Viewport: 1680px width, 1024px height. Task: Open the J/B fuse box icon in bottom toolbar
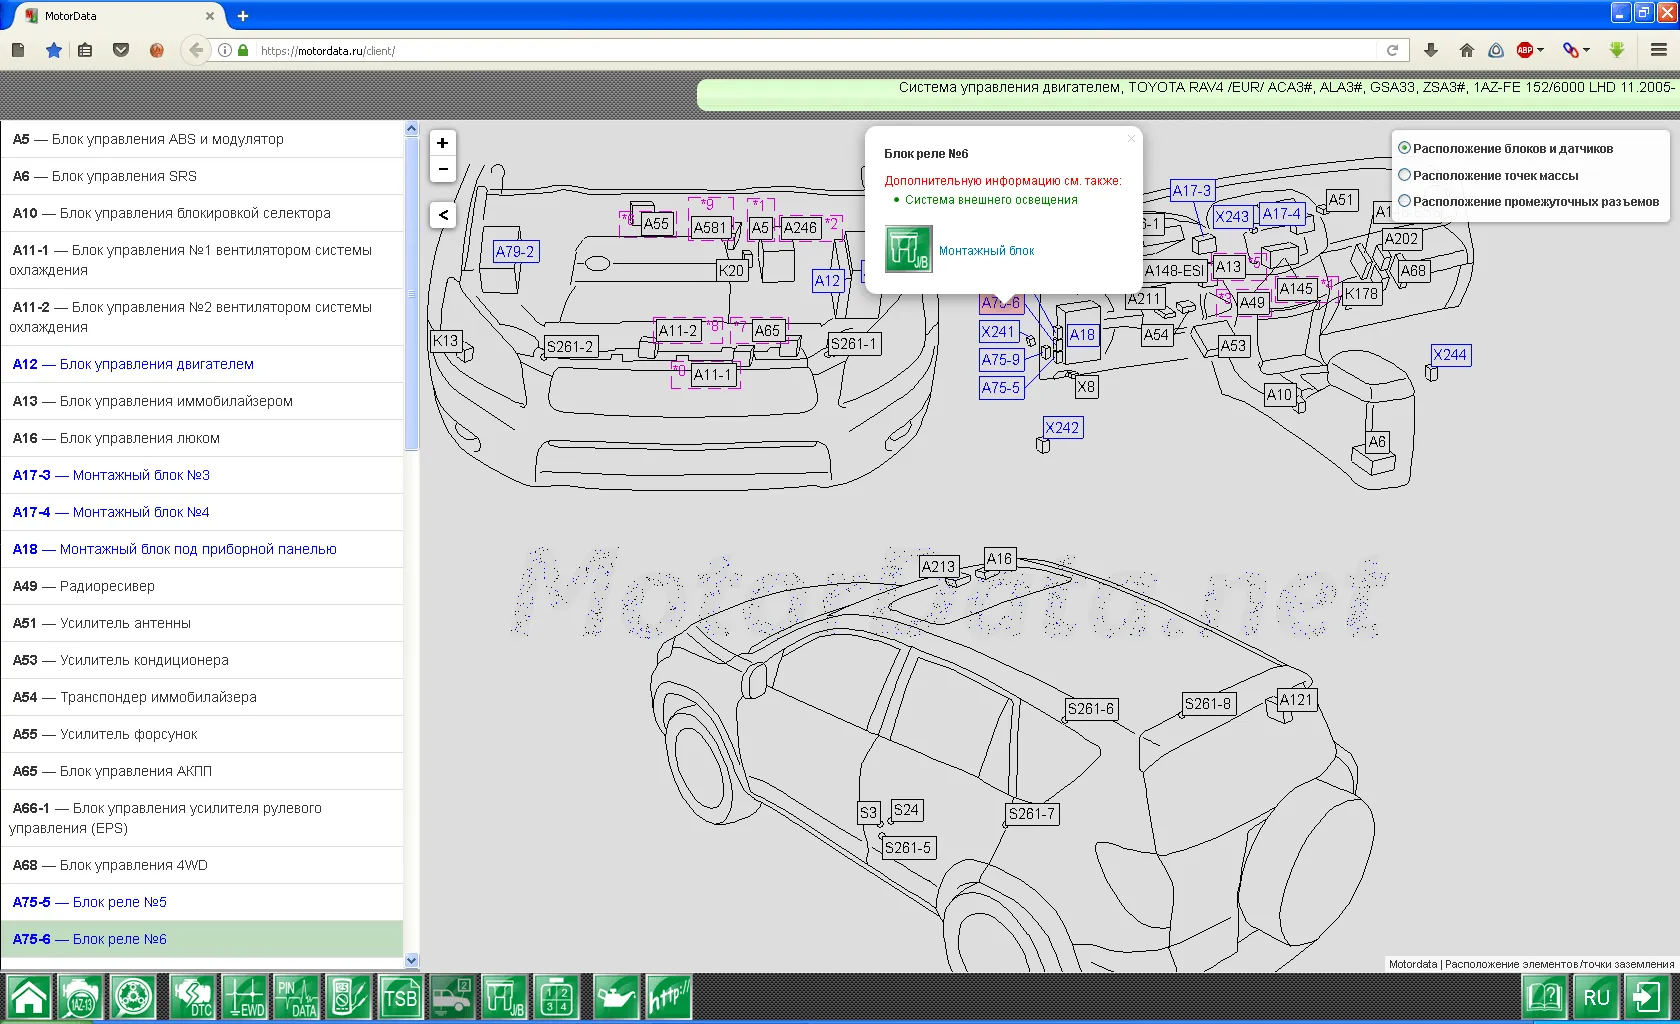tap(504, 997)
